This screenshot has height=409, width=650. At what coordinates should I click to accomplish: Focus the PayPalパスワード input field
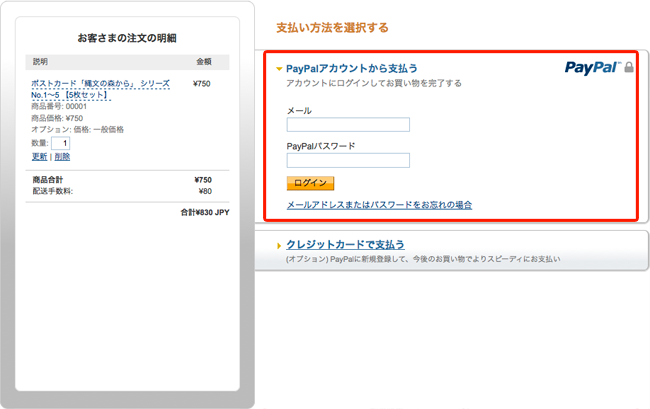348,160
